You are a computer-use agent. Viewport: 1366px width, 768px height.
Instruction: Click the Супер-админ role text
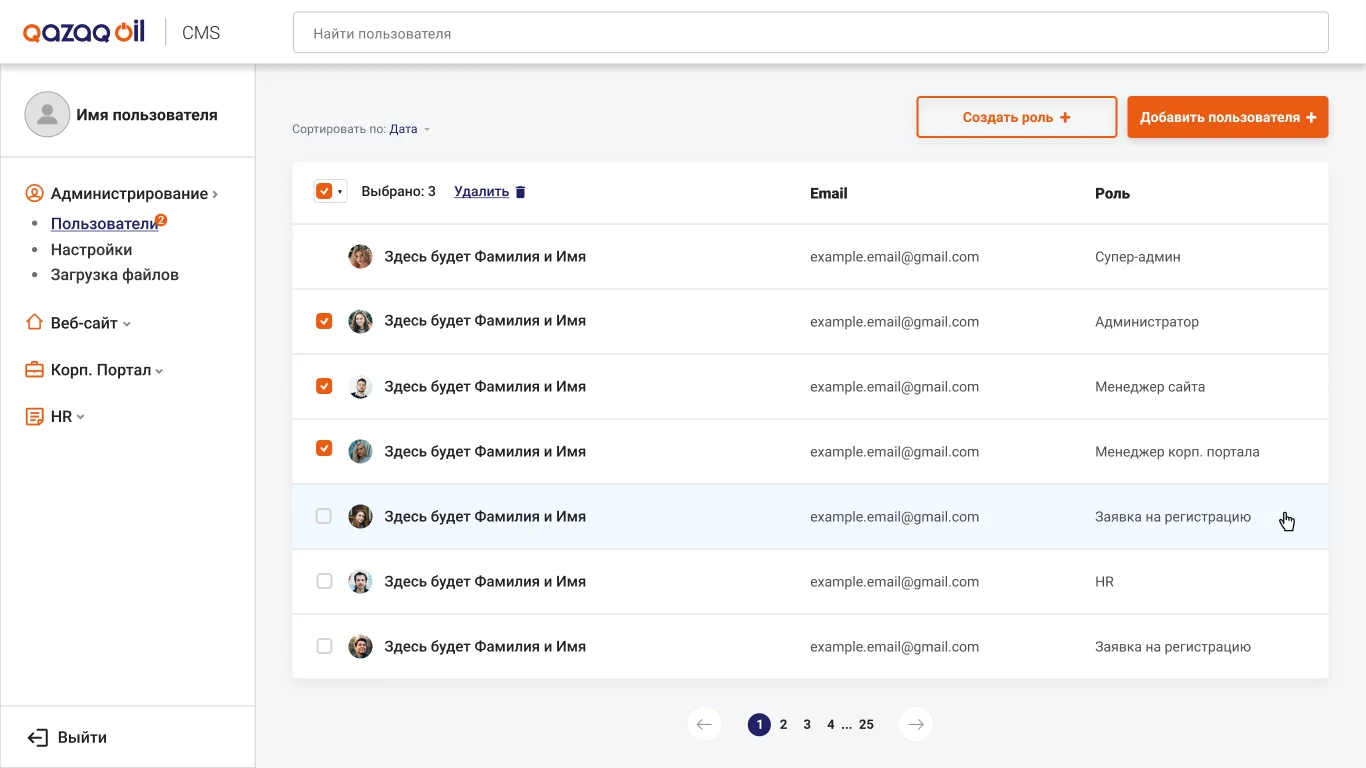point(1138,257)
